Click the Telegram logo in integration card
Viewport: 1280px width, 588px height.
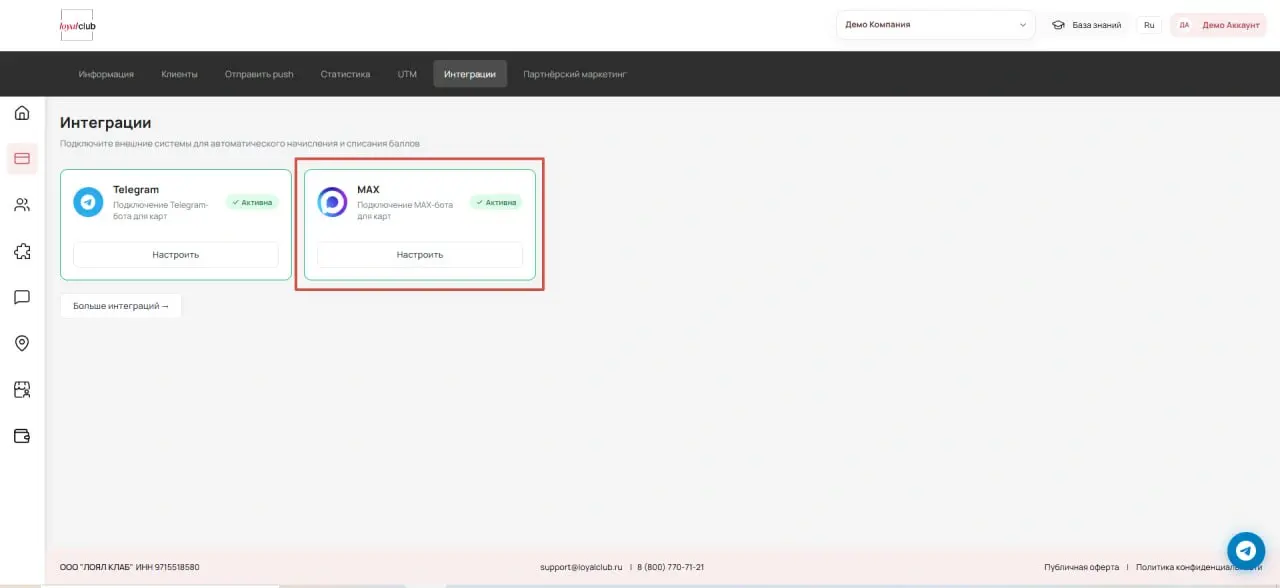(x=88, y=202)
